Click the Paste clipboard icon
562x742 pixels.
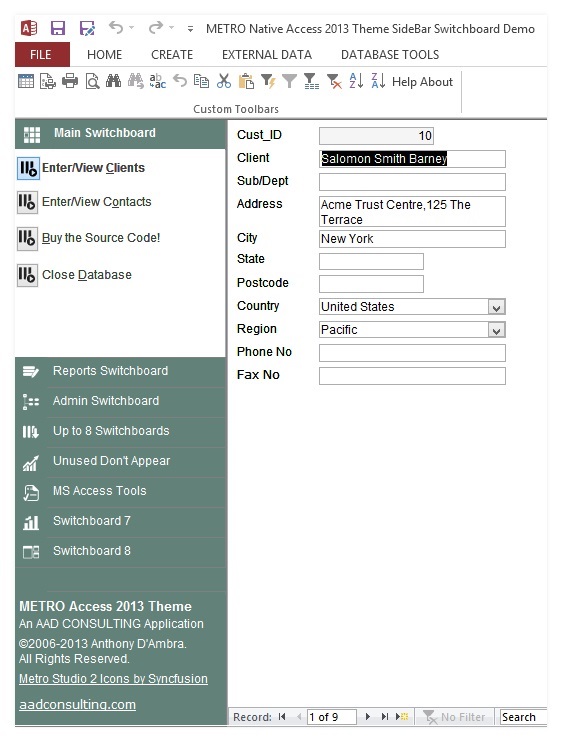click(x=246, y=81)
